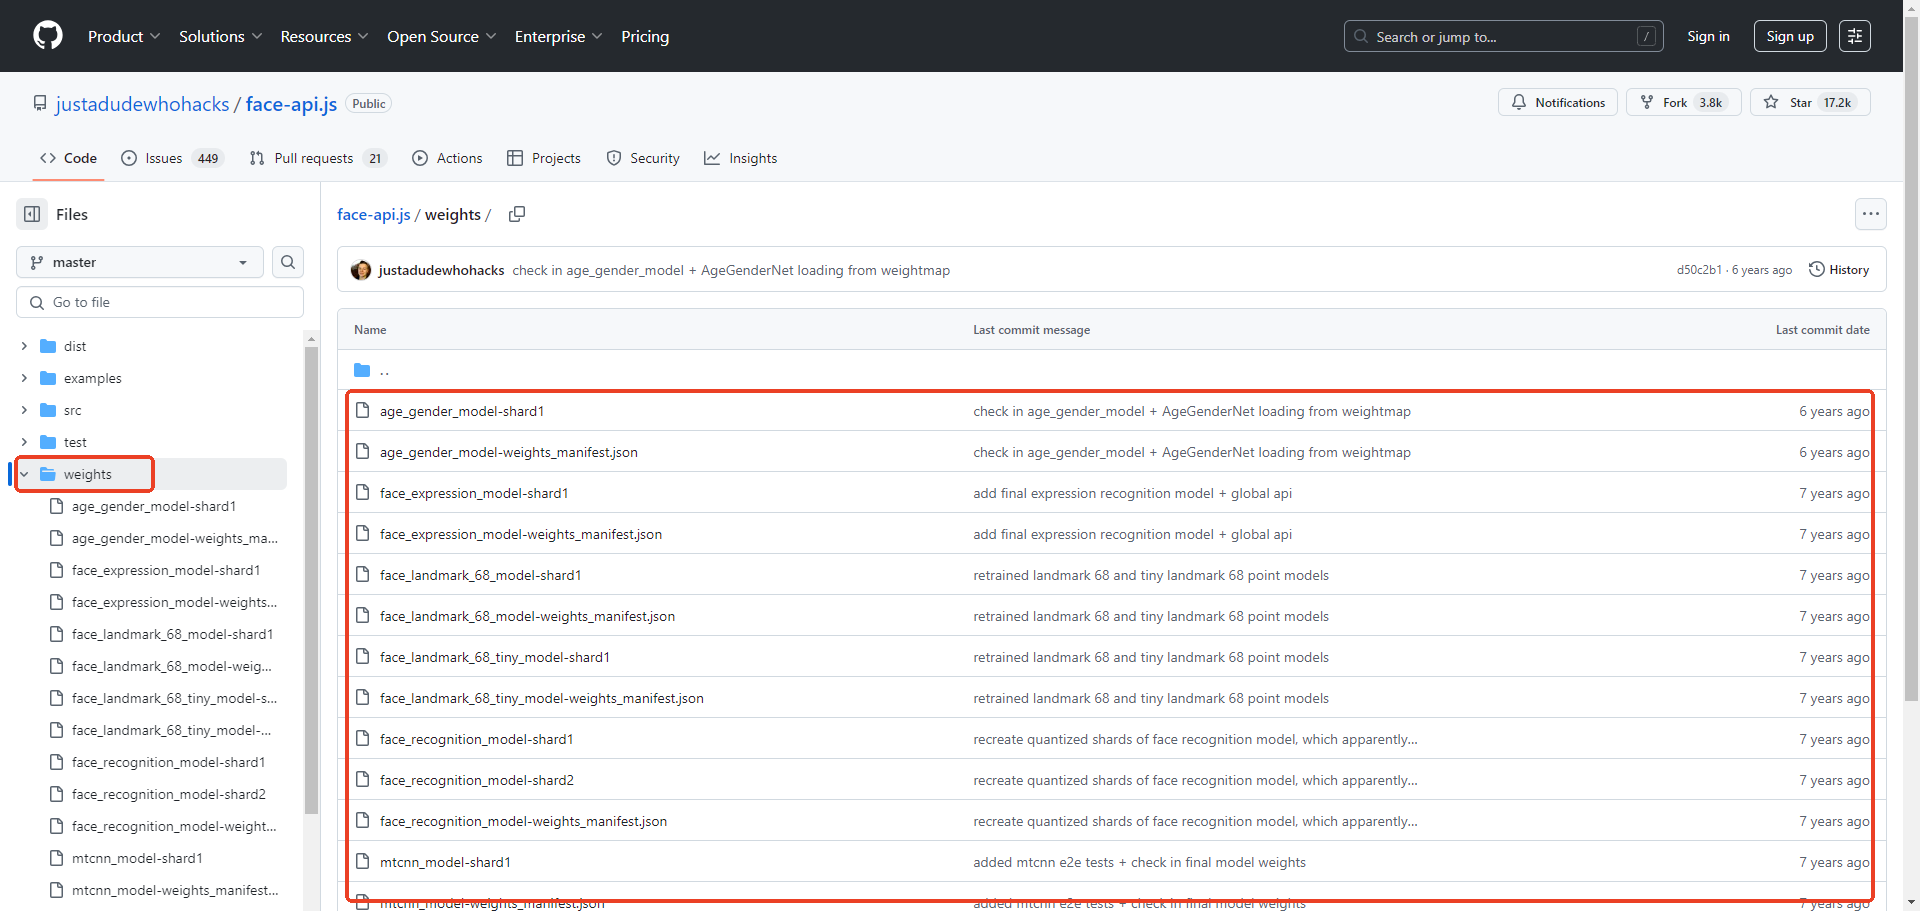Expand the Enterprise menu
This screenshot has width=1920, height=911.
(558, 36)
